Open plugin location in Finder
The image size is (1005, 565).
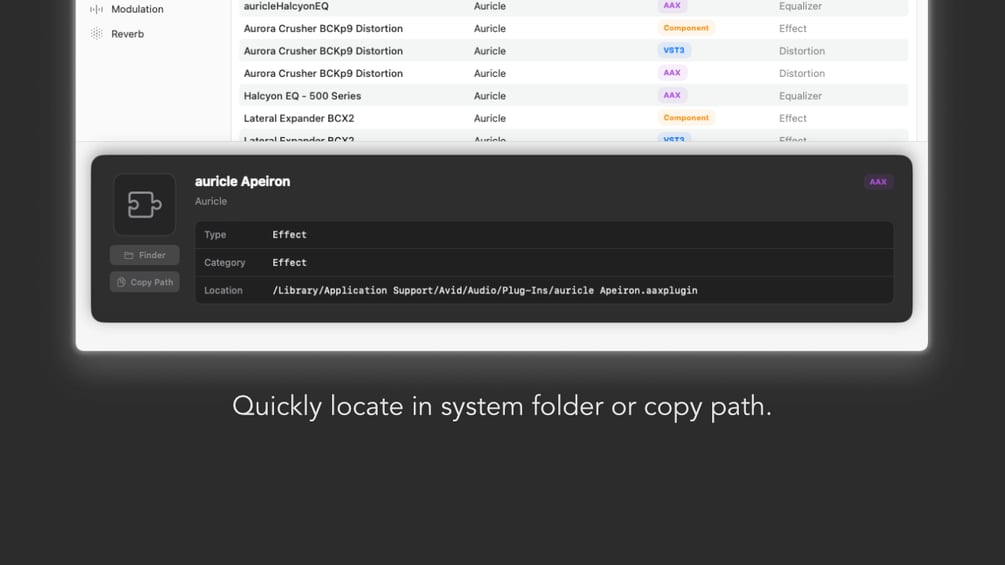point(144,255)
